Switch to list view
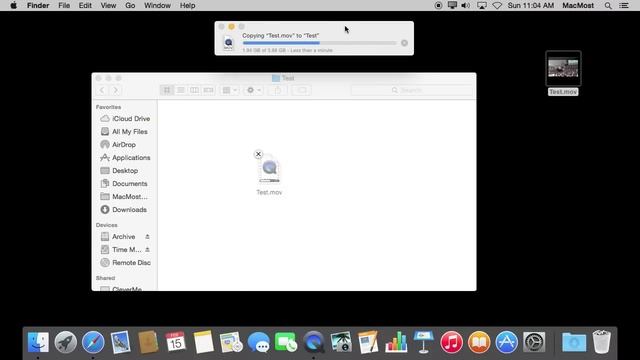 tap(181, 90)
